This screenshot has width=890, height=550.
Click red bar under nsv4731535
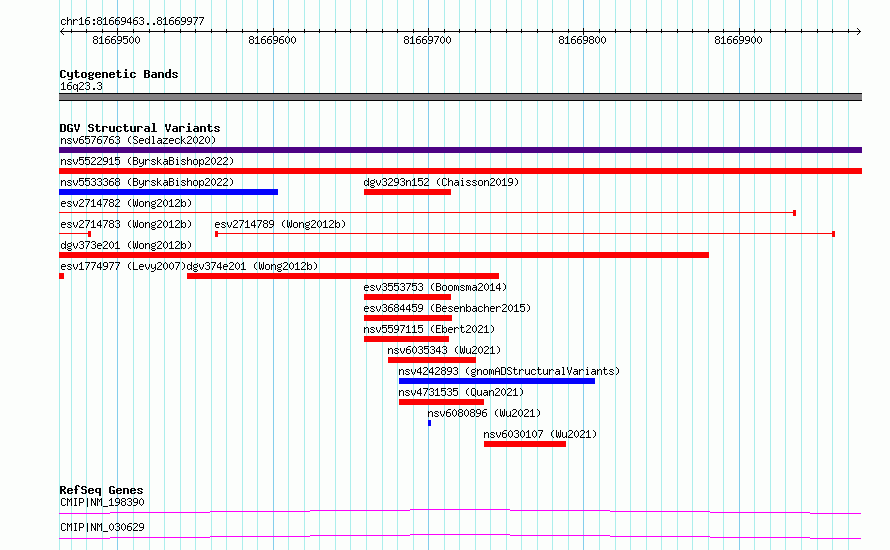442,402
